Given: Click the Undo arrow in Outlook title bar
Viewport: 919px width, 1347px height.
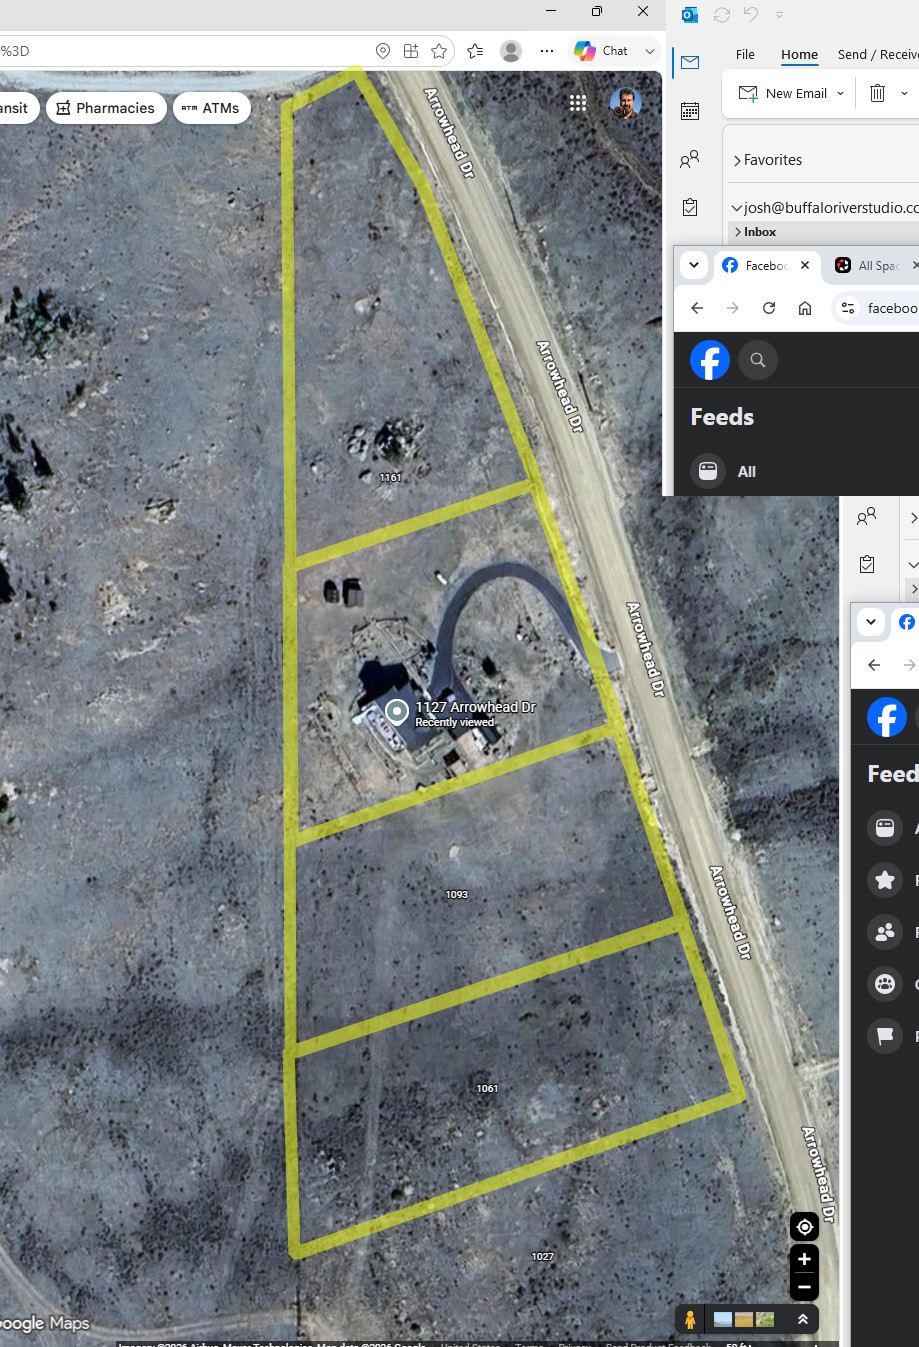Looking at the screenshot, I should tap(751, 15).
